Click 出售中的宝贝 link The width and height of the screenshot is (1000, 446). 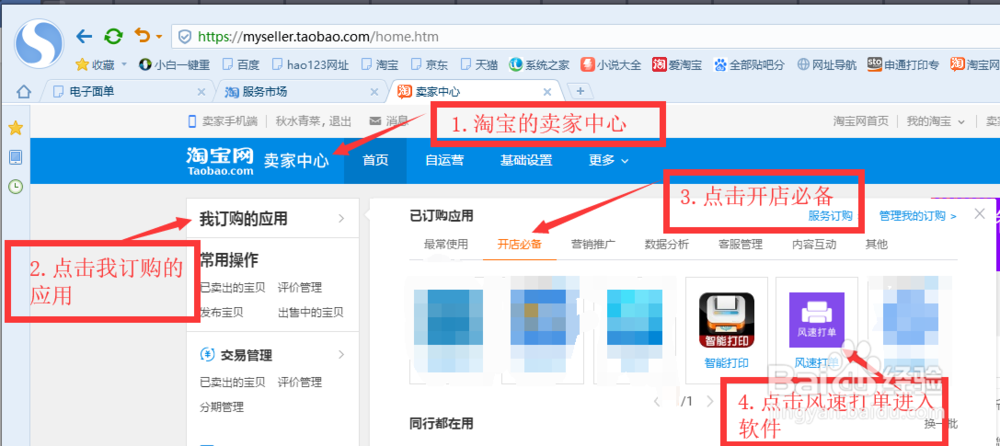311,313
